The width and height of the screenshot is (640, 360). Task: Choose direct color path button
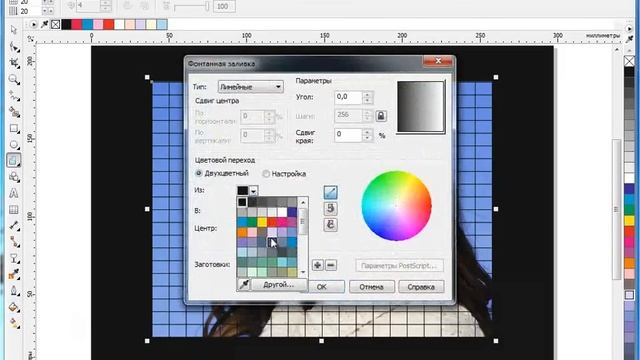coord(330,193)
